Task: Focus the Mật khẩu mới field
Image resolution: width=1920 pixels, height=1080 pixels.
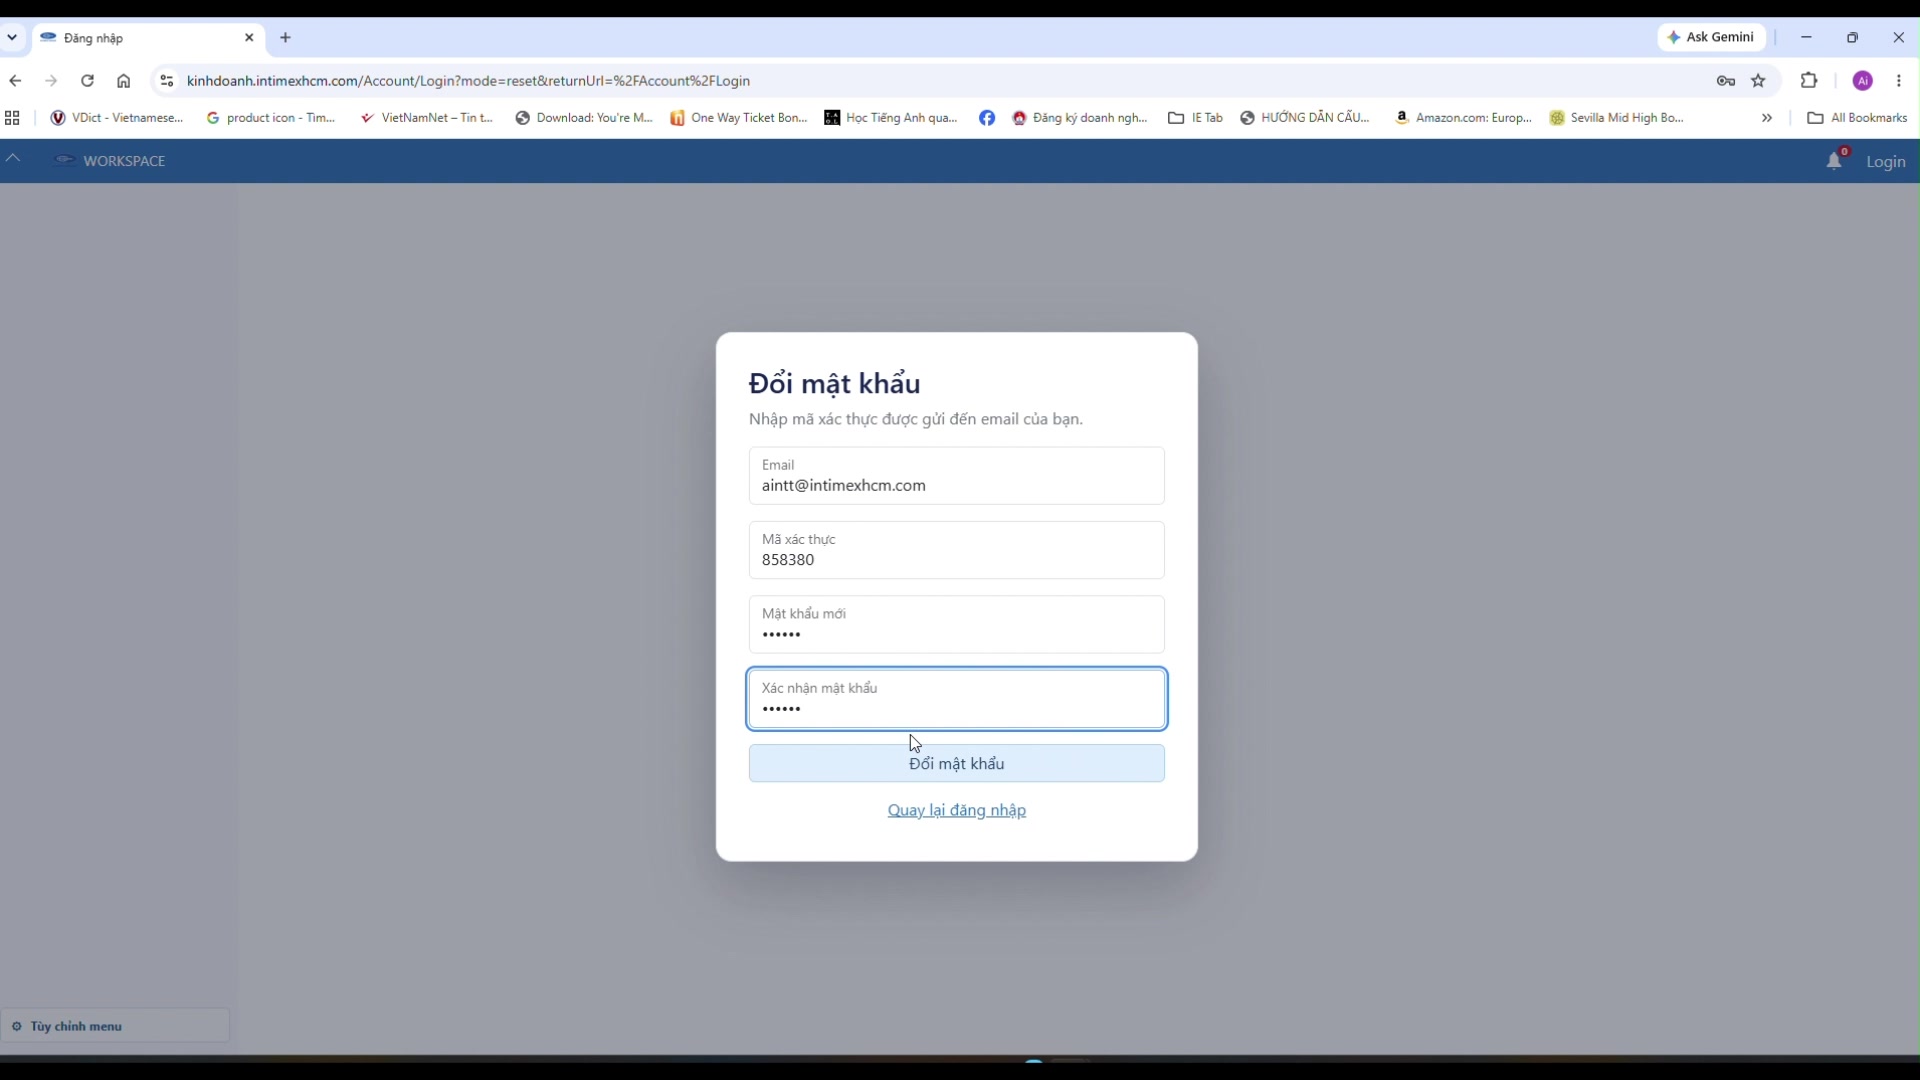Action: click(x=957, y=625)
